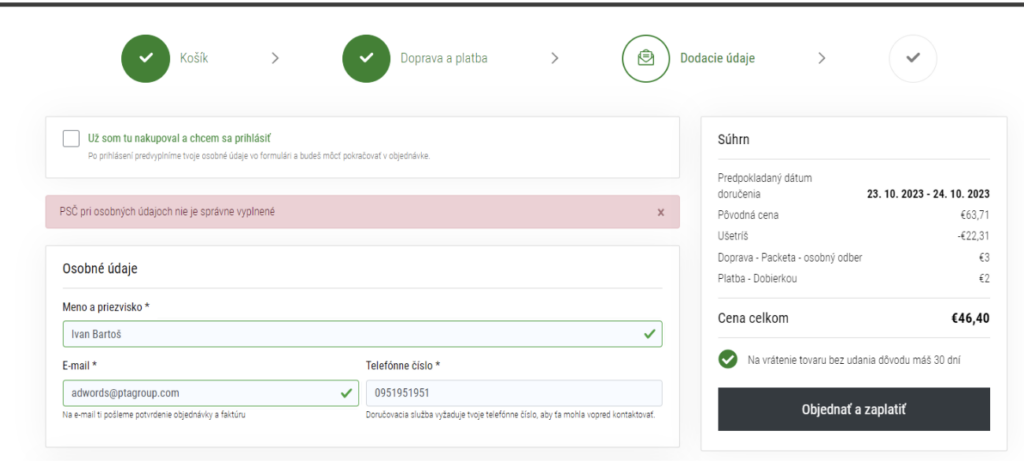
Task: Click 'Doprava - Packeta - osobný odber' row
Action: pos(854,257)
